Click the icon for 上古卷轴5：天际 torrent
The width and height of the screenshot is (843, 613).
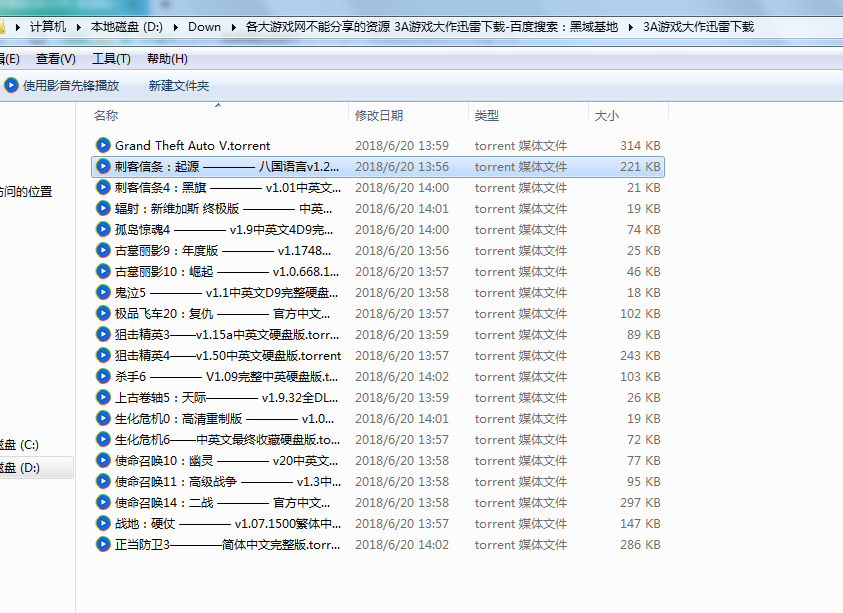click(103, 397)
